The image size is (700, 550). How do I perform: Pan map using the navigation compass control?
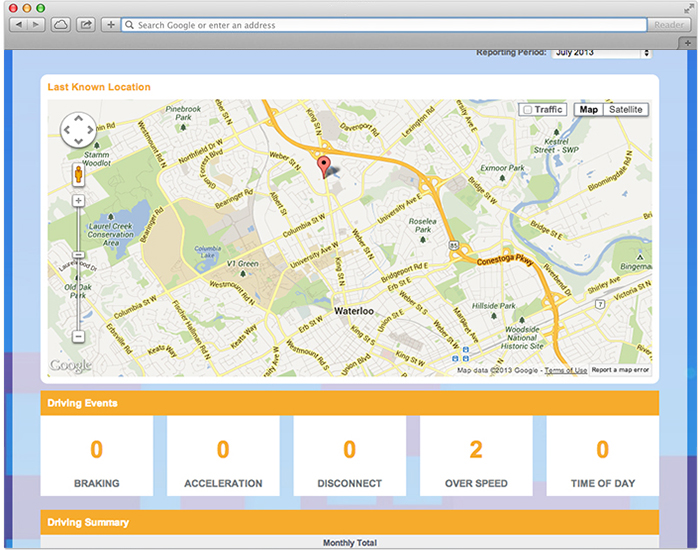pyautogui.click(x=78, y=130)
